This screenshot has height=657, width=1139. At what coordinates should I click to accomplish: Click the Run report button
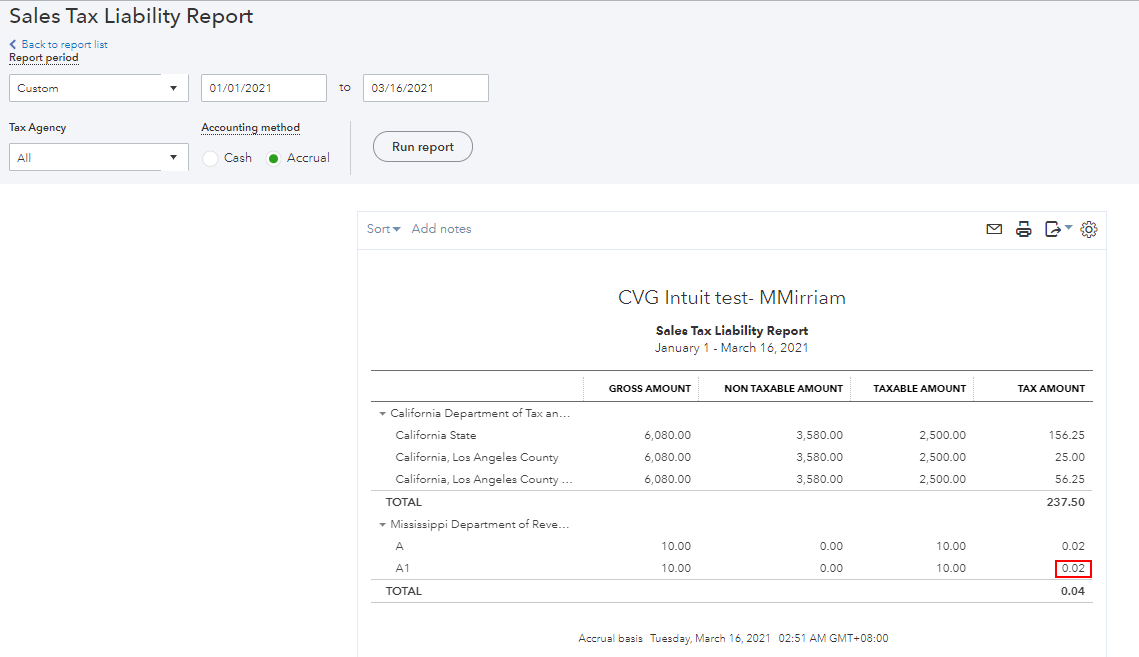click(x=422, y=146)
